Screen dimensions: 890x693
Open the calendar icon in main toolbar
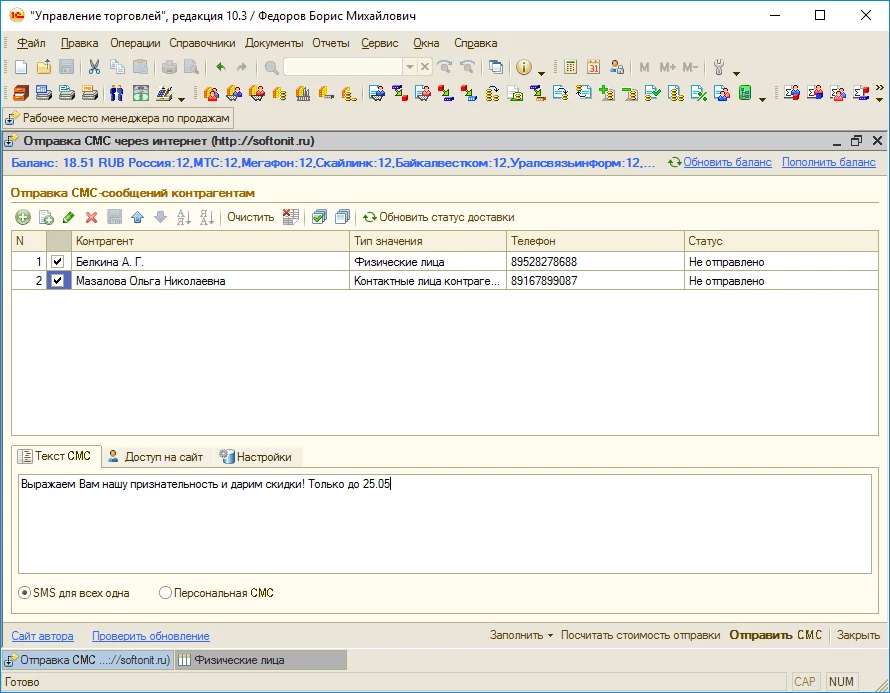pyautogui.click(x=593, y=67)
